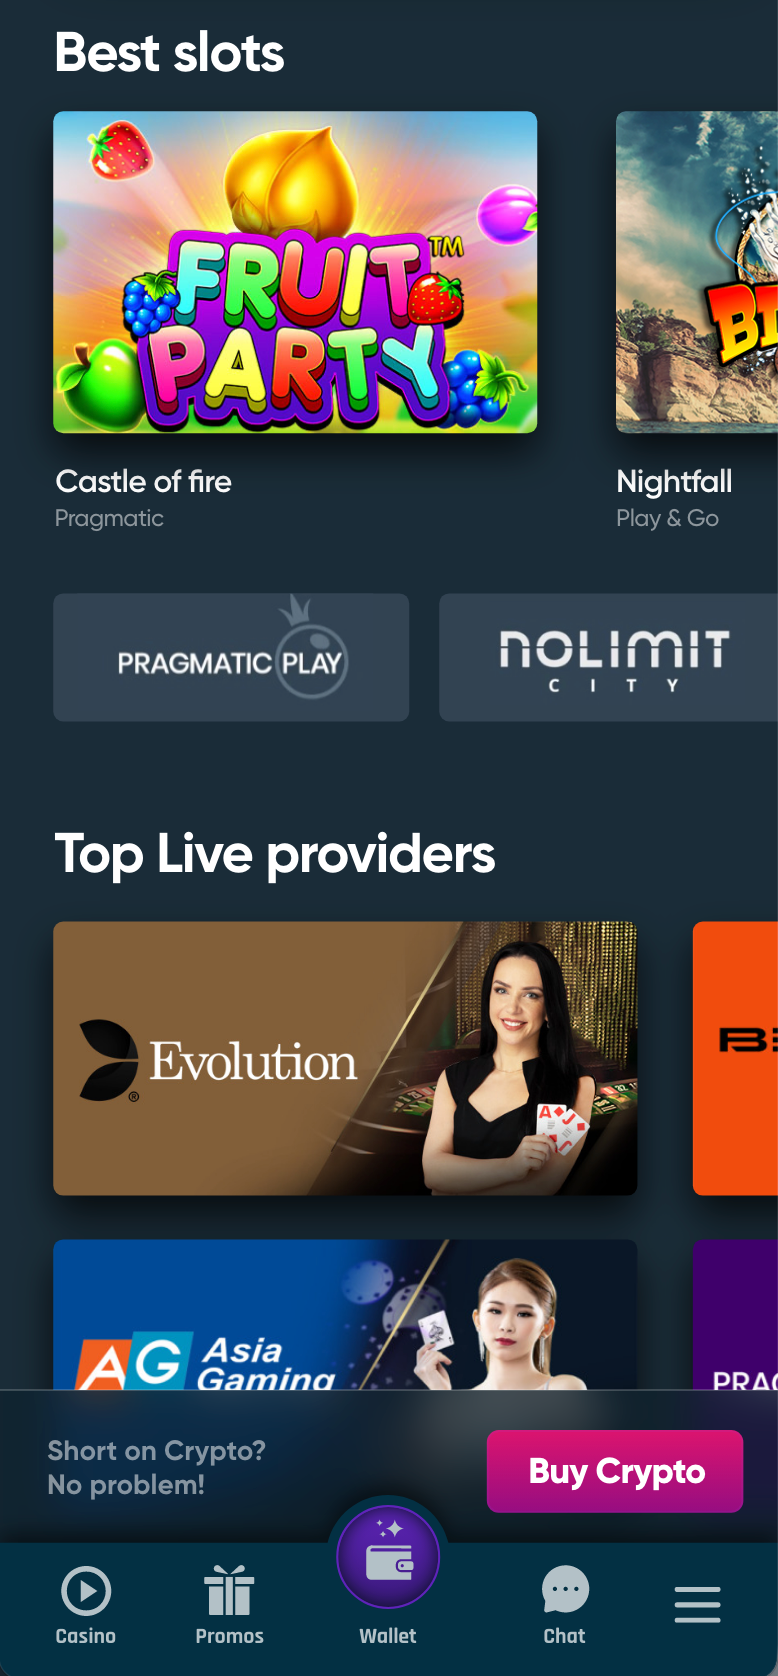Open the orange live provider card

tap(735, 1058)
